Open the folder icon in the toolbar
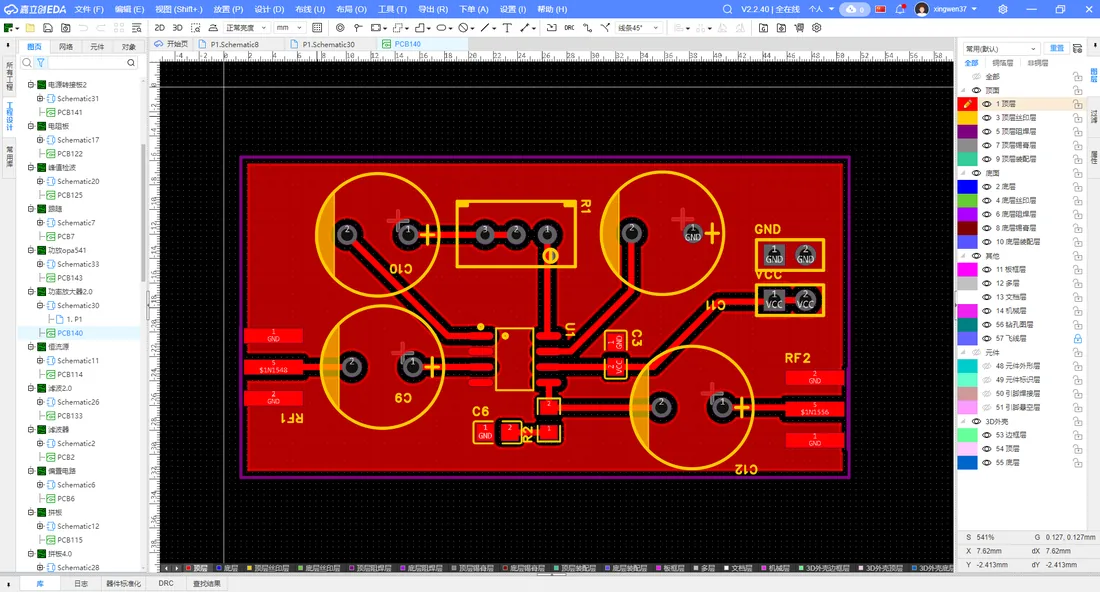Image resolution: width=1100 pixels, height=592 pixels. tap(30, 28)
